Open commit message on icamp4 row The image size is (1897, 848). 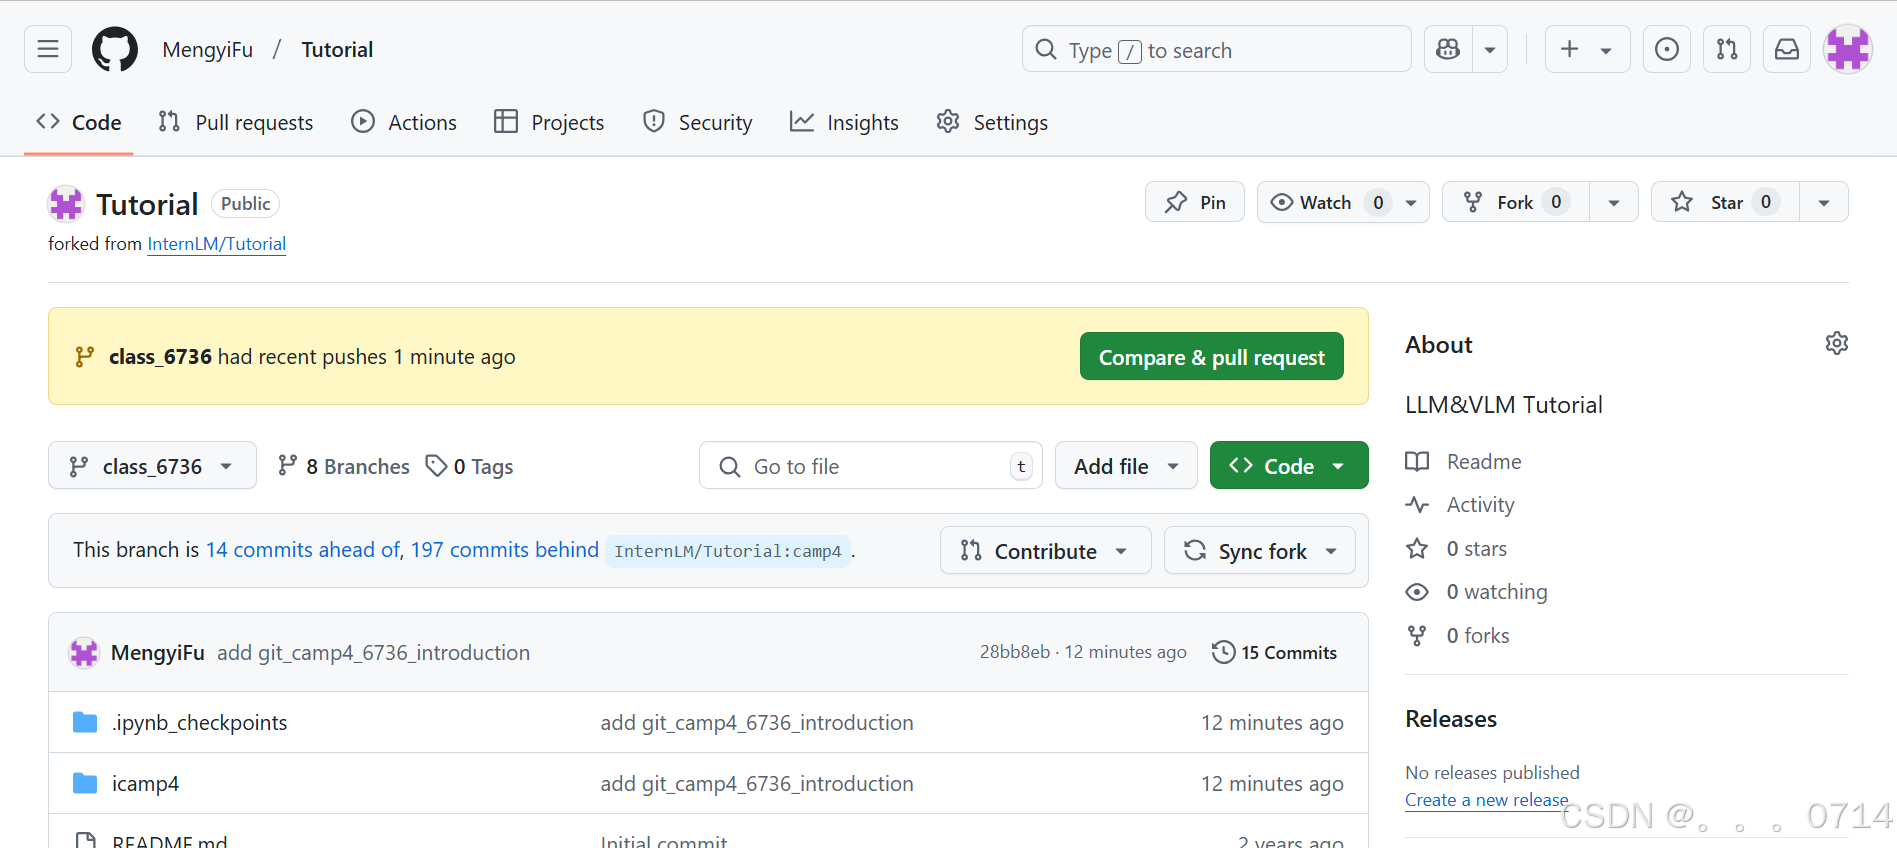(x=757, y=784)
